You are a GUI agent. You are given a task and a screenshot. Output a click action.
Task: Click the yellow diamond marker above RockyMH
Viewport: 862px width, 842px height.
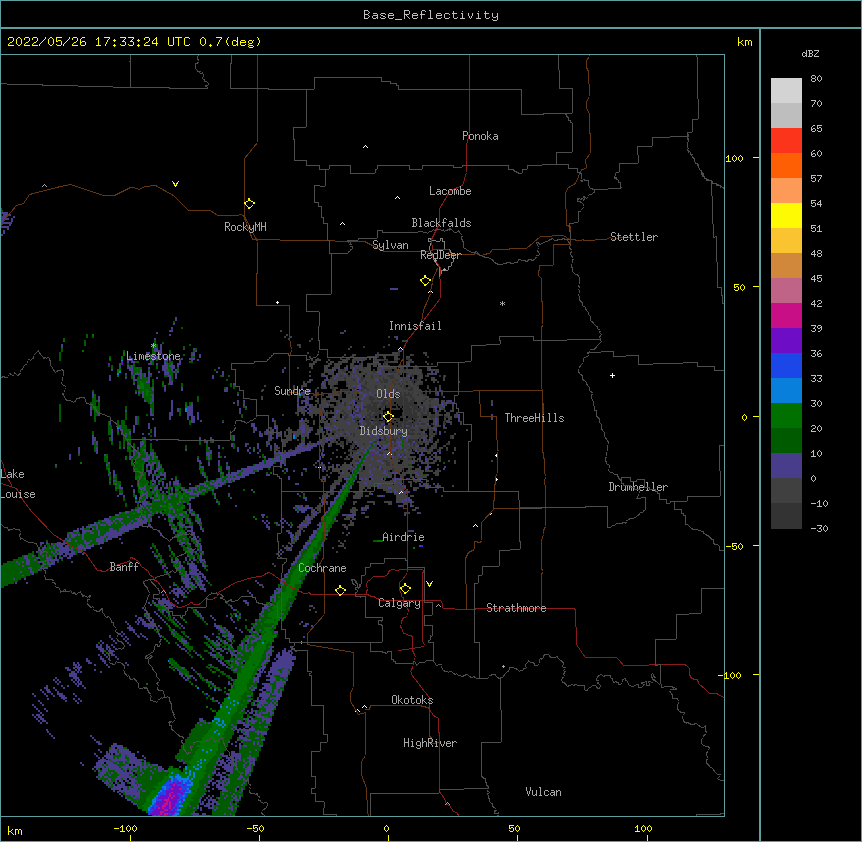point(249,204)
